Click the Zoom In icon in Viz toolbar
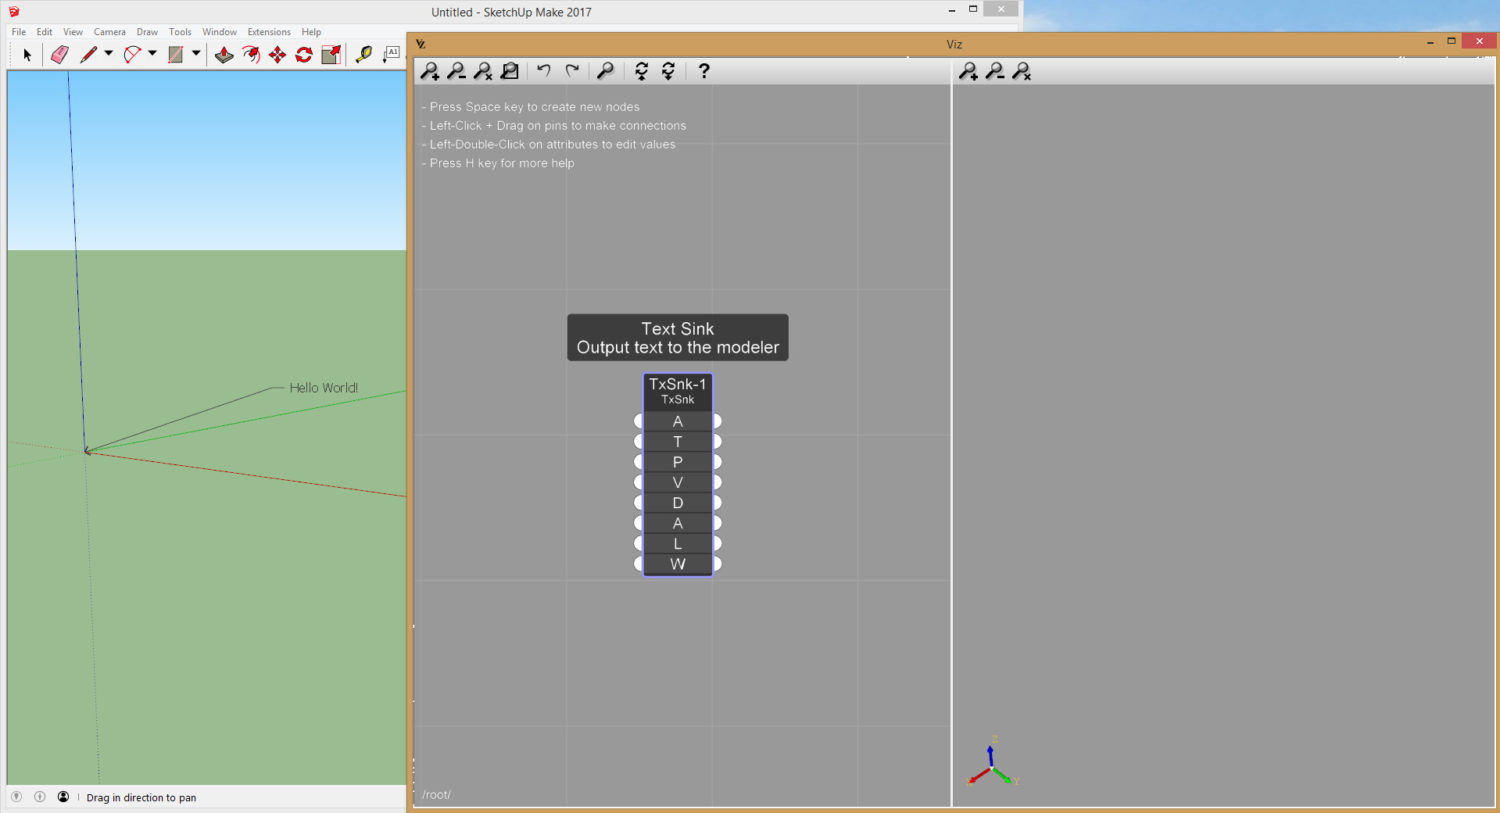1500x813 pixels. (x=431, y=71)
